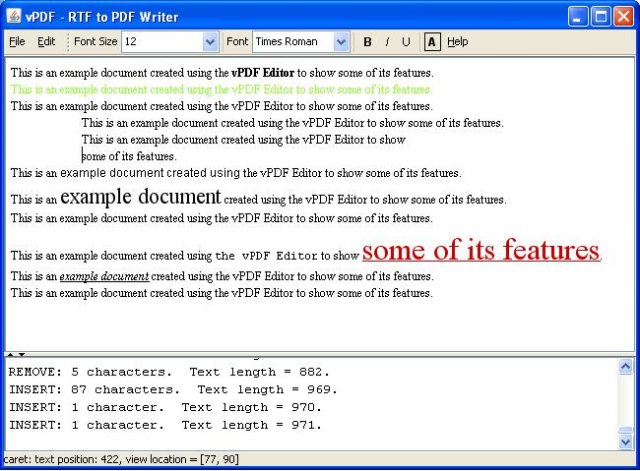Click log line 'INSERT: 87 characters'

point(173,389)
